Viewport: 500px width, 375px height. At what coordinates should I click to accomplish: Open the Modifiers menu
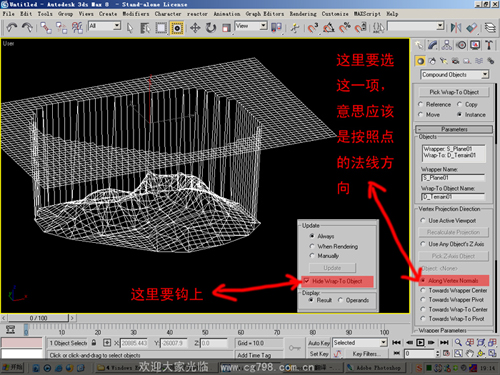pos(136,14)
